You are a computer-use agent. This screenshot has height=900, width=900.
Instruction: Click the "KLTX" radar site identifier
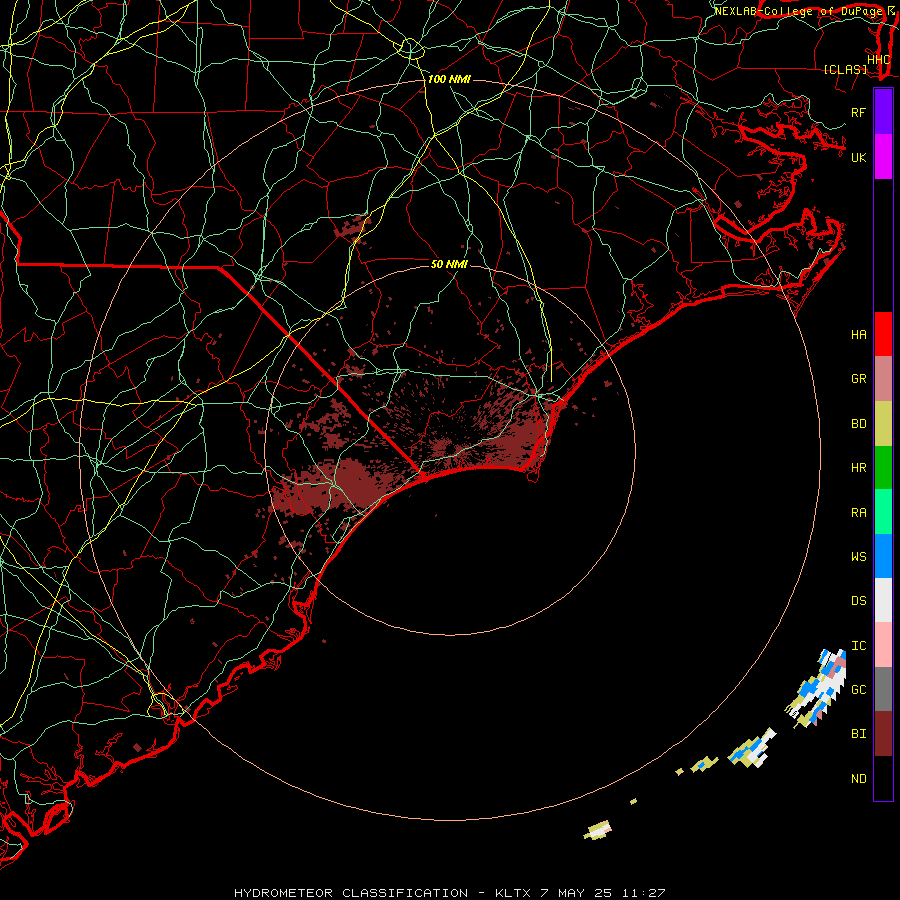(513, 893)
